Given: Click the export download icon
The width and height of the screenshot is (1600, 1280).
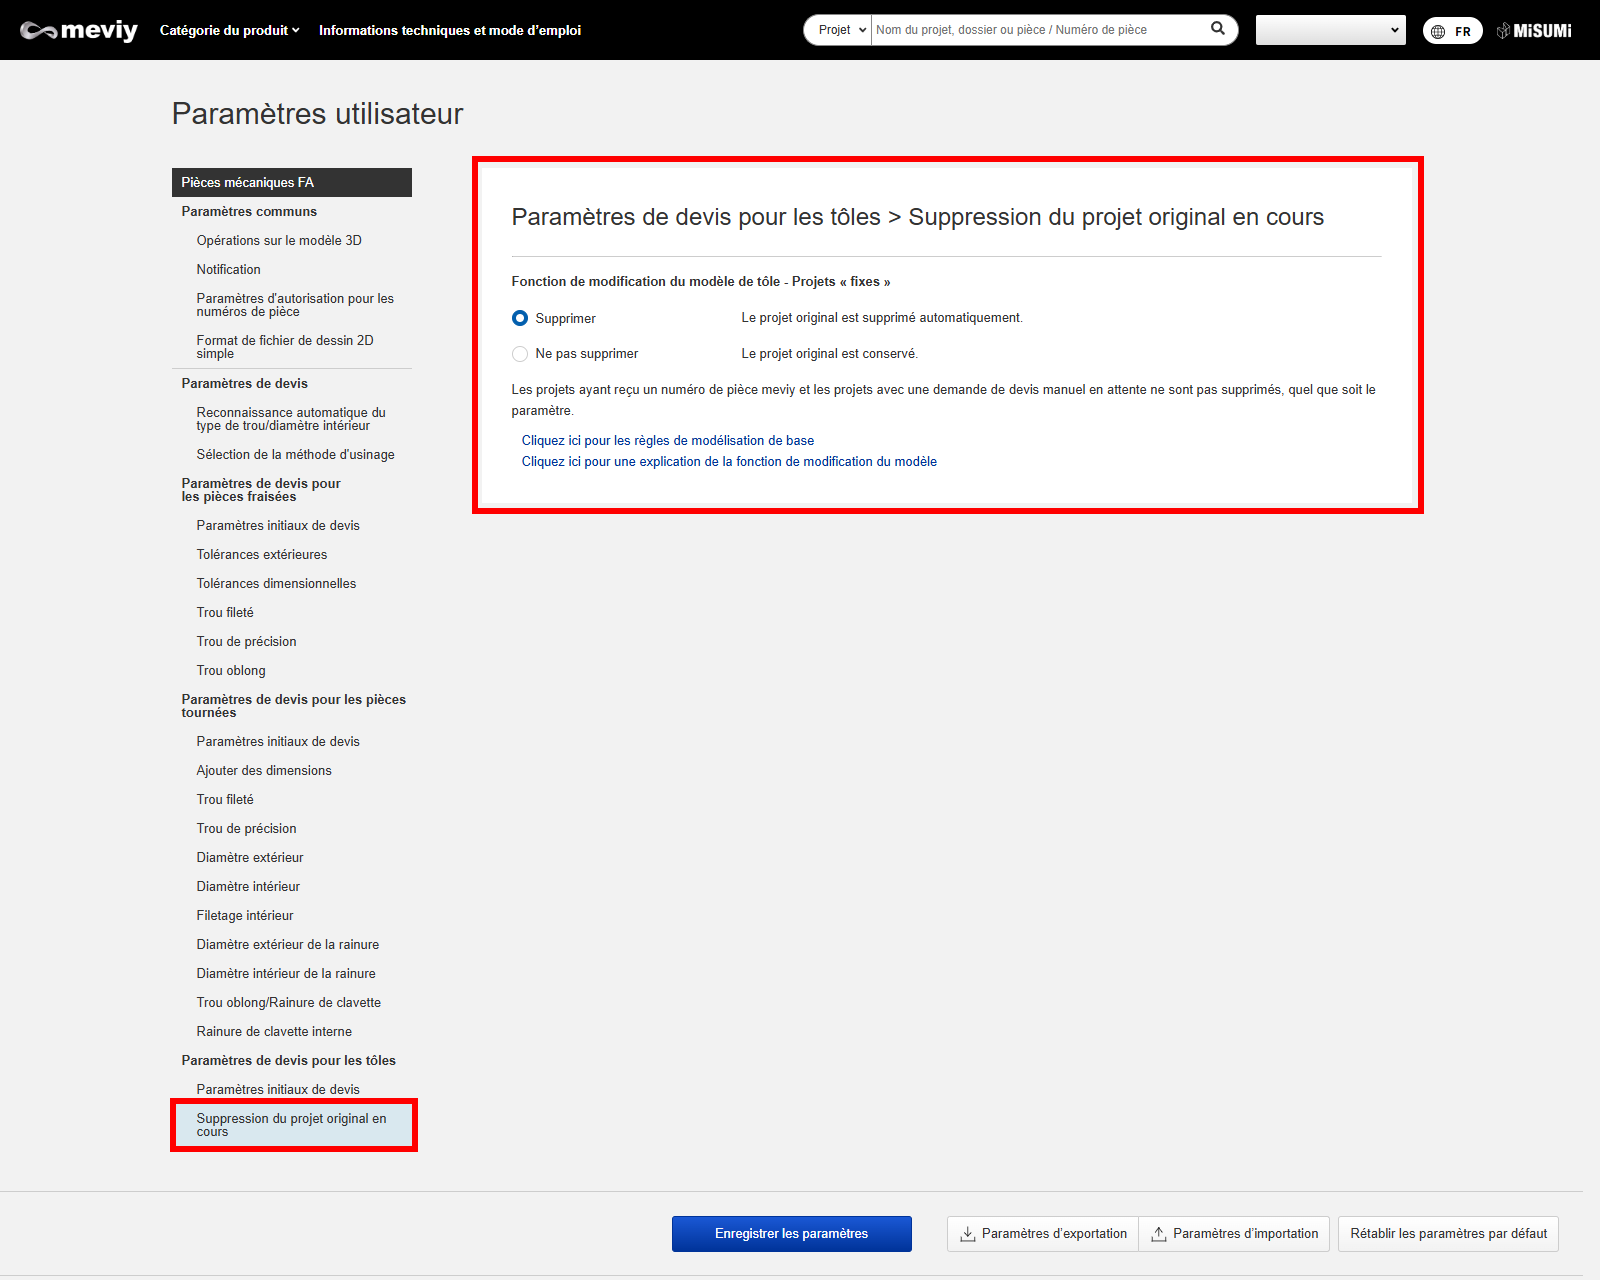Looking at the screenshot, I should (967, 1234).
